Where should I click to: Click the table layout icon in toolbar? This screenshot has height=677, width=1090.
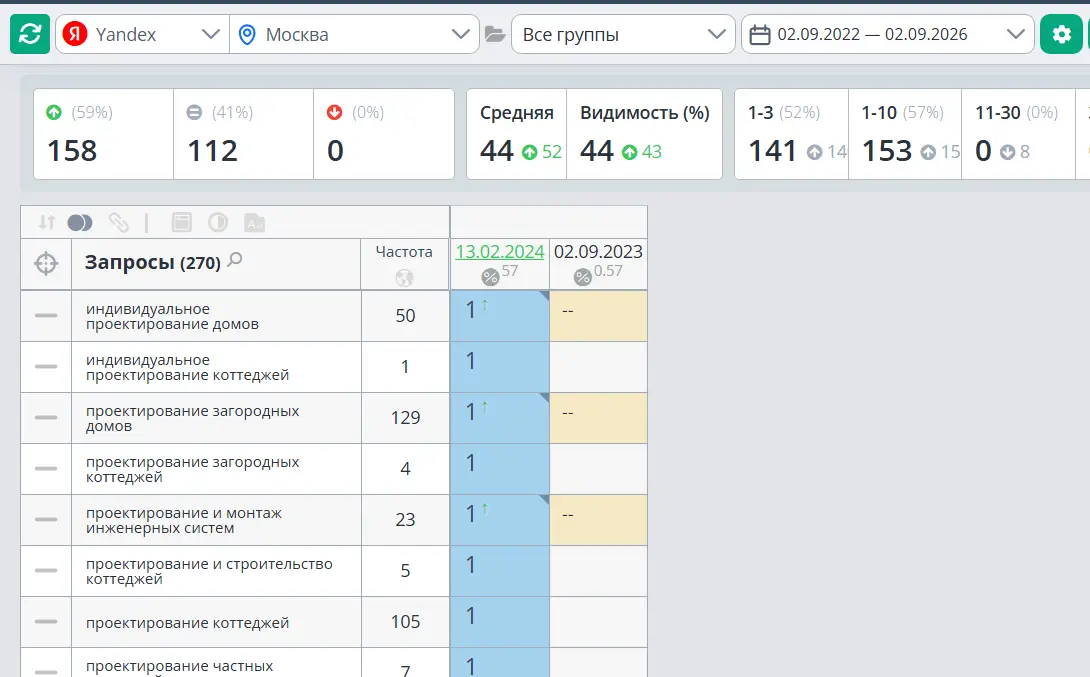tap(181, 222)
